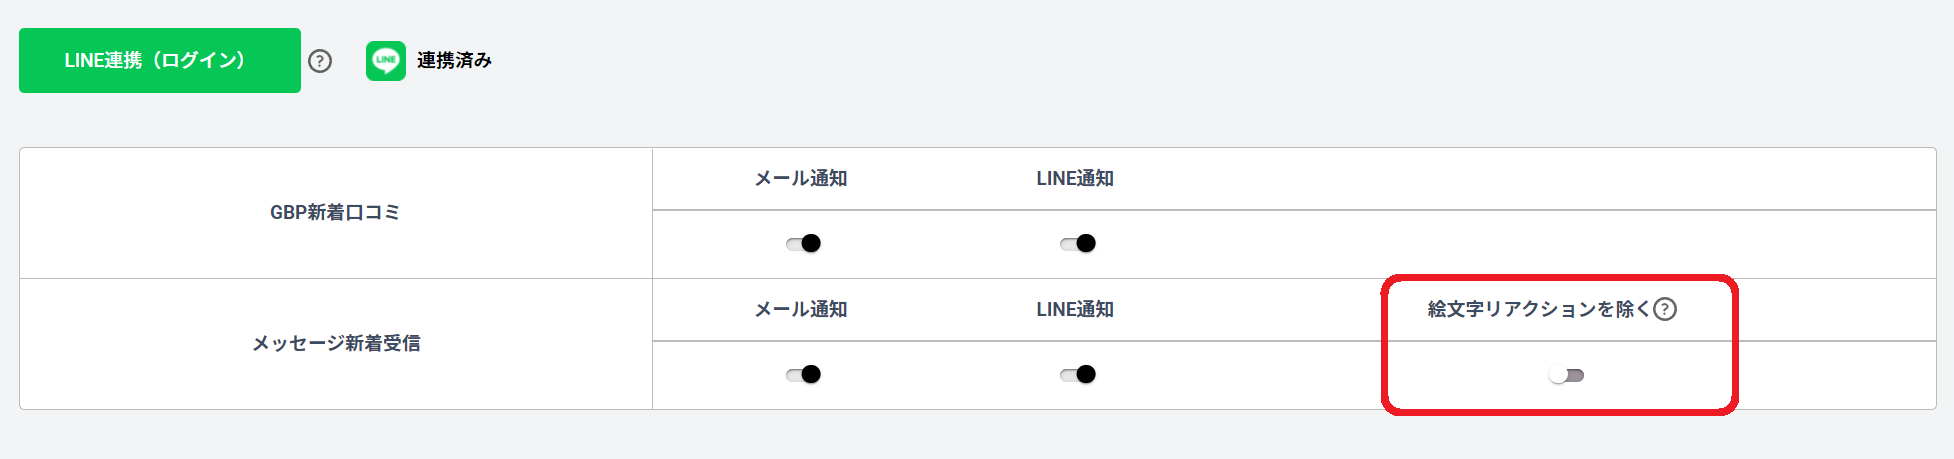Click the green LINE logo icon
Image resolution: width=1954 pixels, height=459 pixels.
[386, 61]
